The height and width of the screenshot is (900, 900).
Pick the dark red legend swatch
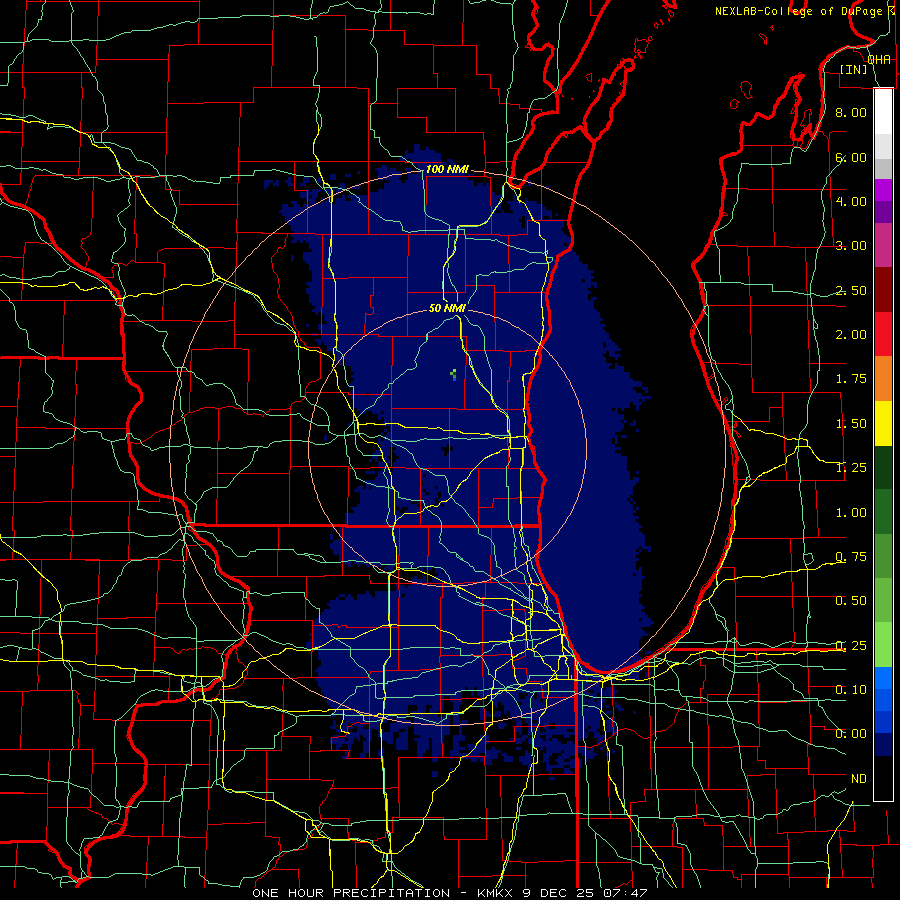click(x=883, y=290)
